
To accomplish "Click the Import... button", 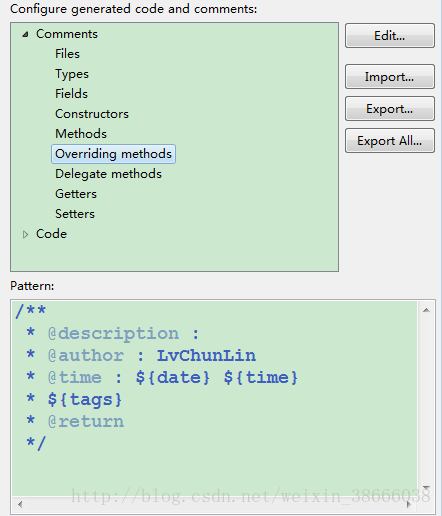I will pyautogui.click(x=390, y=77).
